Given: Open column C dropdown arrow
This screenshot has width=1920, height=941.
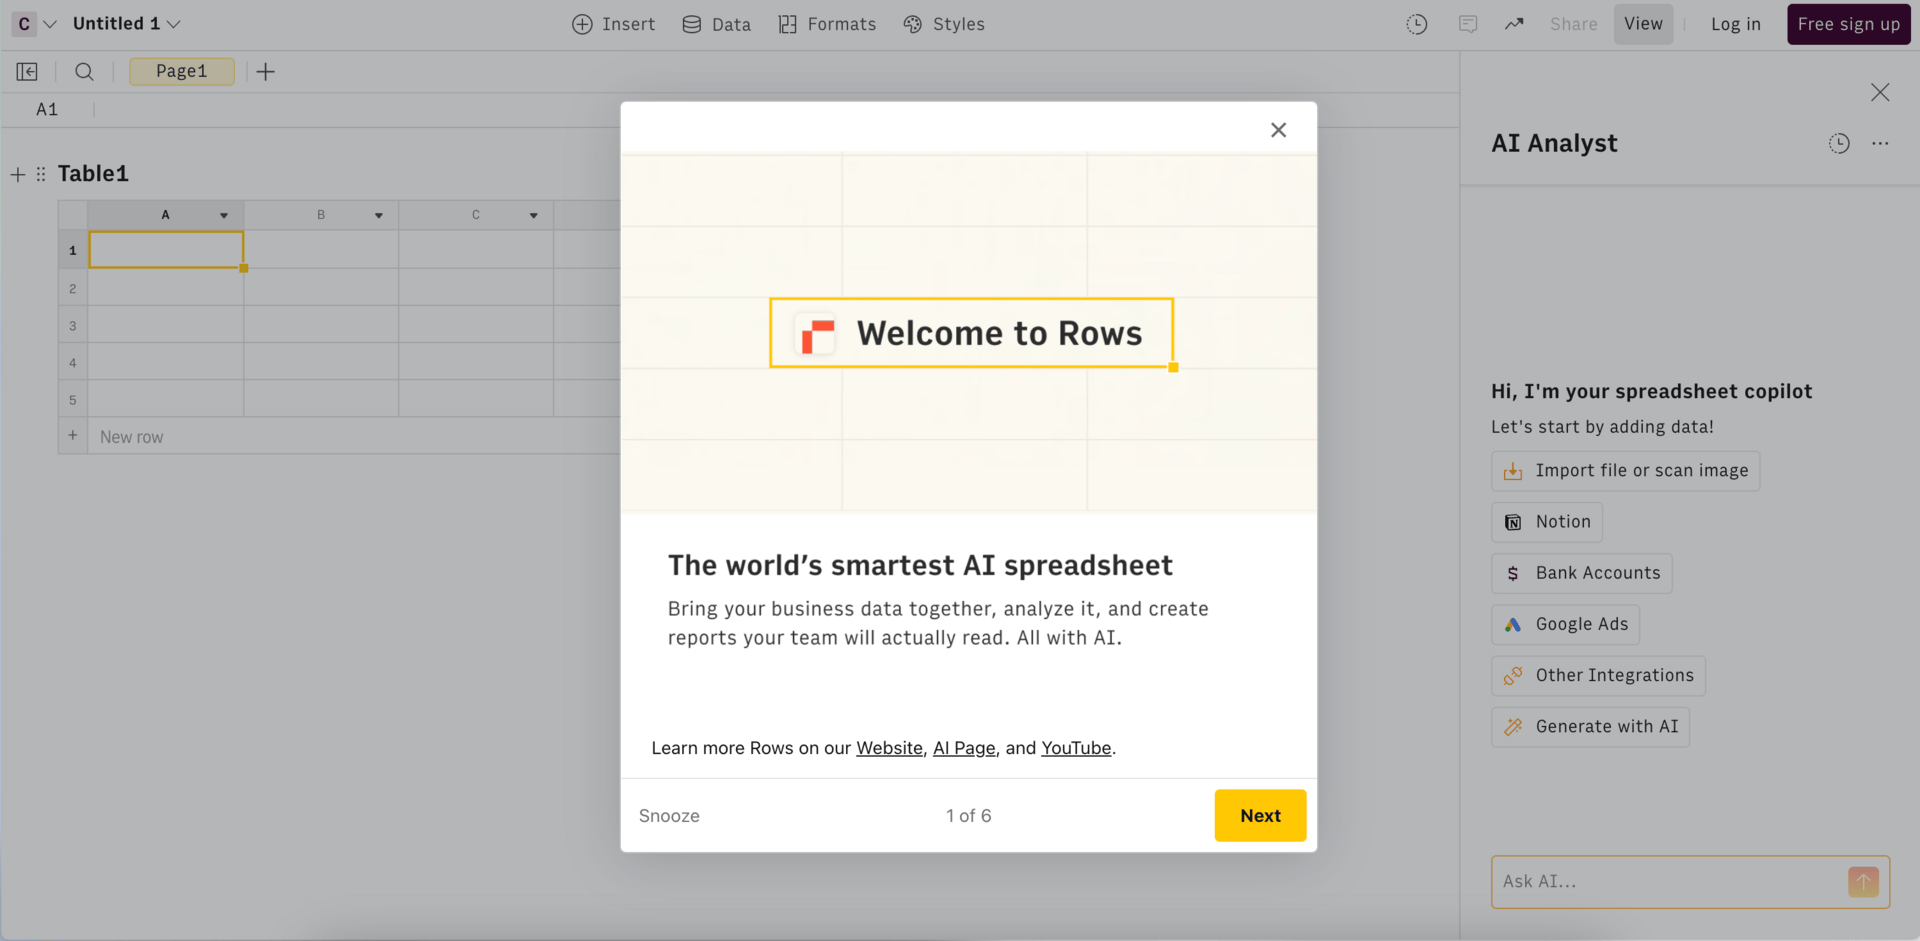Looking at the screenshot, I should (534, 215).
